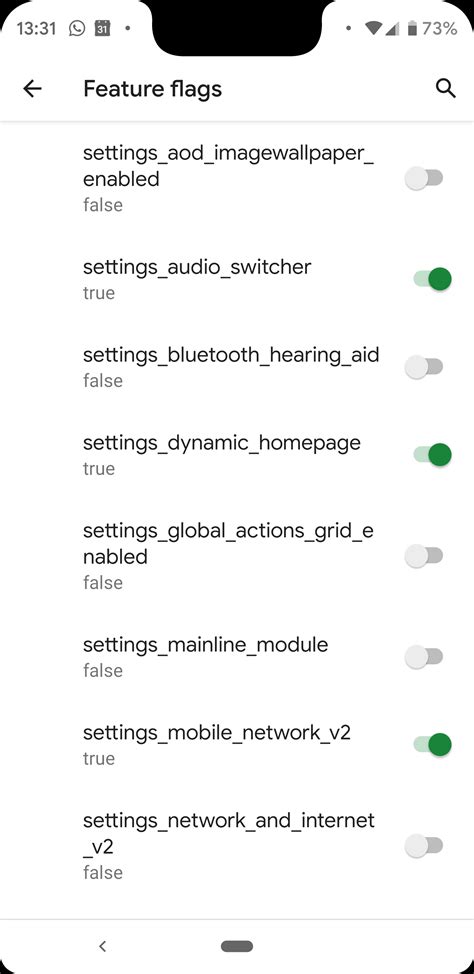Image resolution: width=474 pixels, height=974 pixels.
Task: Disable the settings_audio_switcher toggle
Action: point(432,279)
